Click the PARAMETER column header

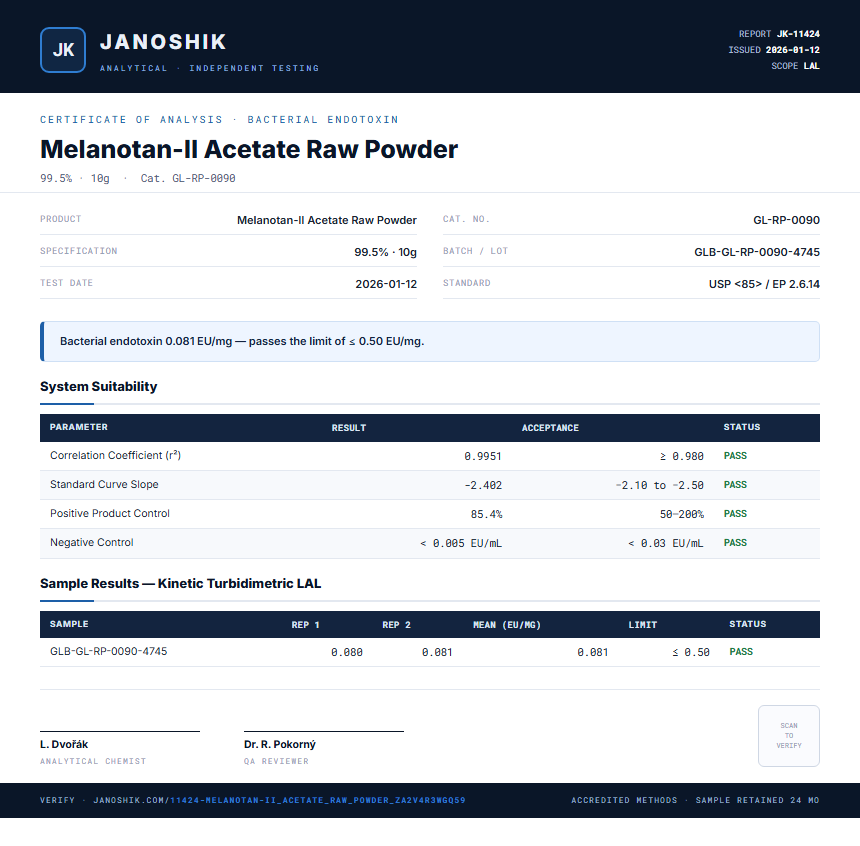click(78, 427)
